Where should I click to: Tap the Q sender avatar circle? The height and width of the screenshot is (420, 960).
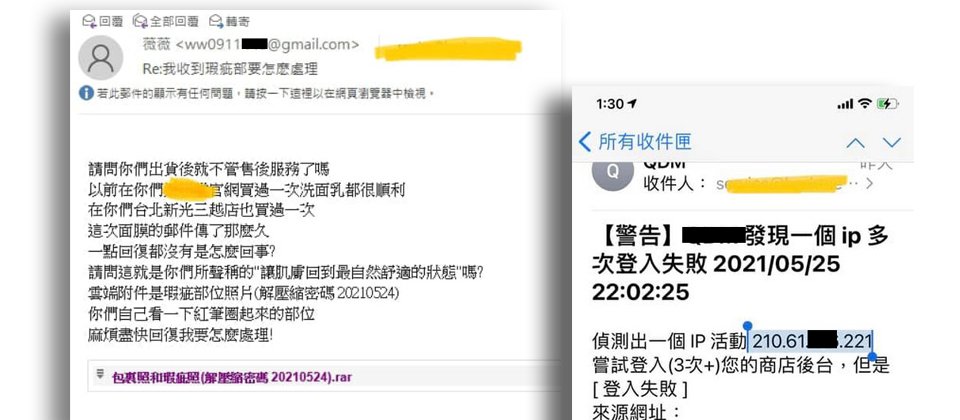[x=613, y=174]
